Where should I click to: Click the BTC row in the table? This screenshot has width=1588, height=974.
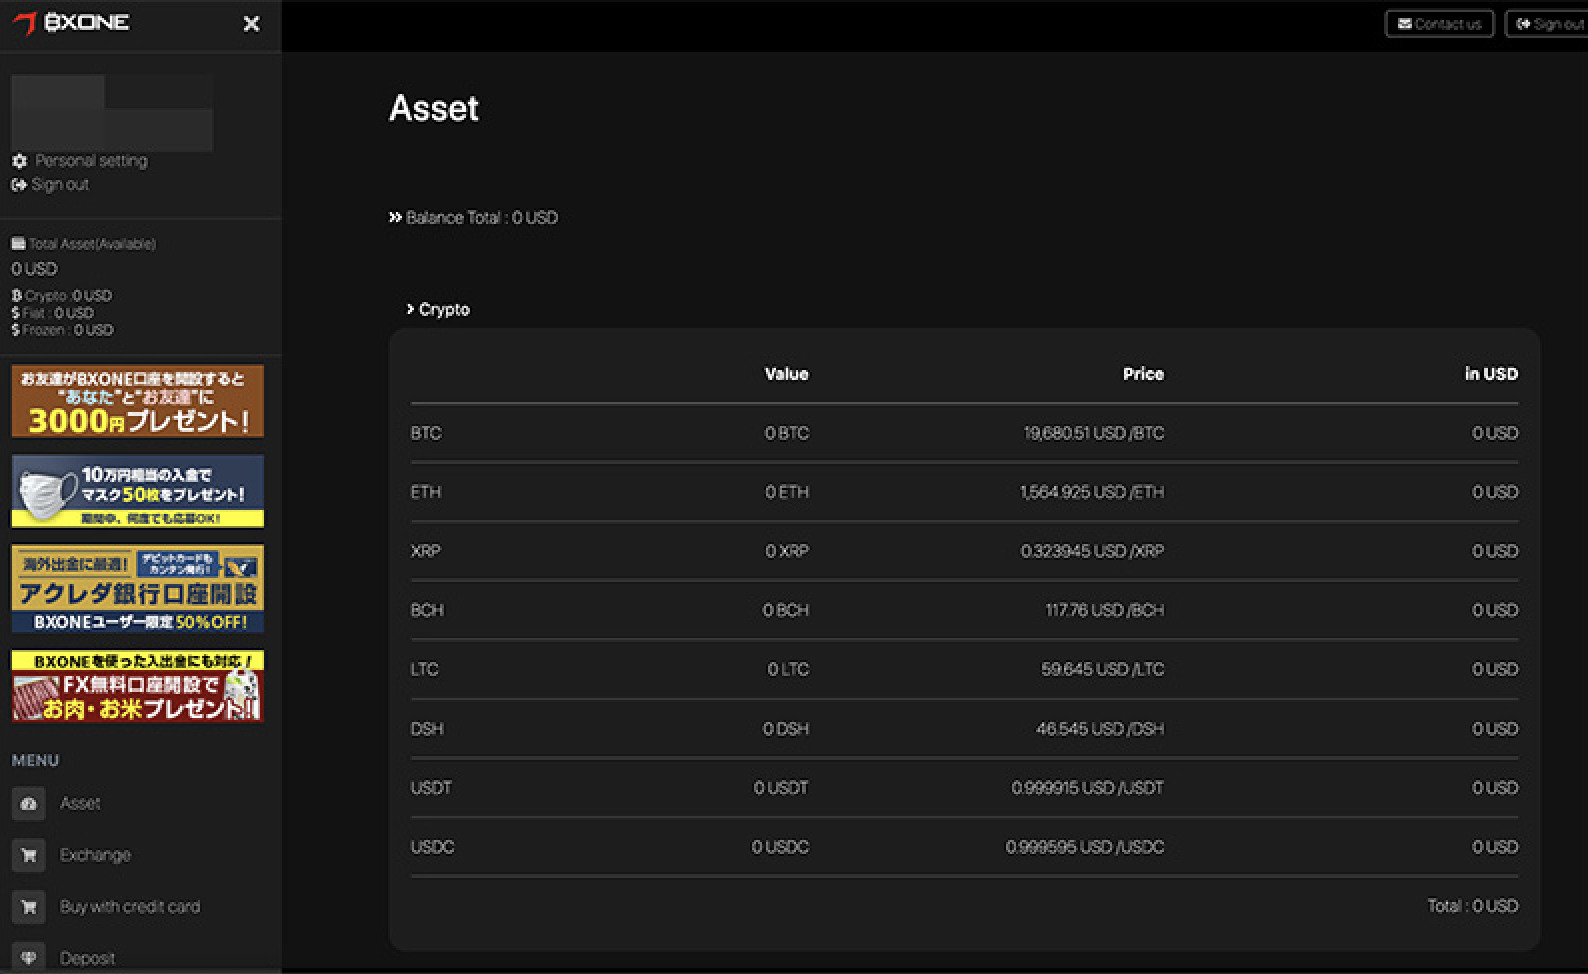point(963,433)
